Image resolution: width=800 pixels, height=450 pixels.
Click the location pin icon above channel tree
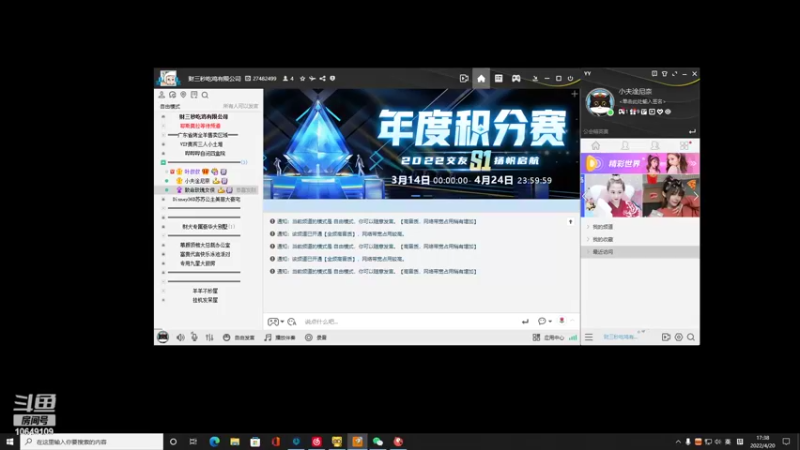pos(183,95)
